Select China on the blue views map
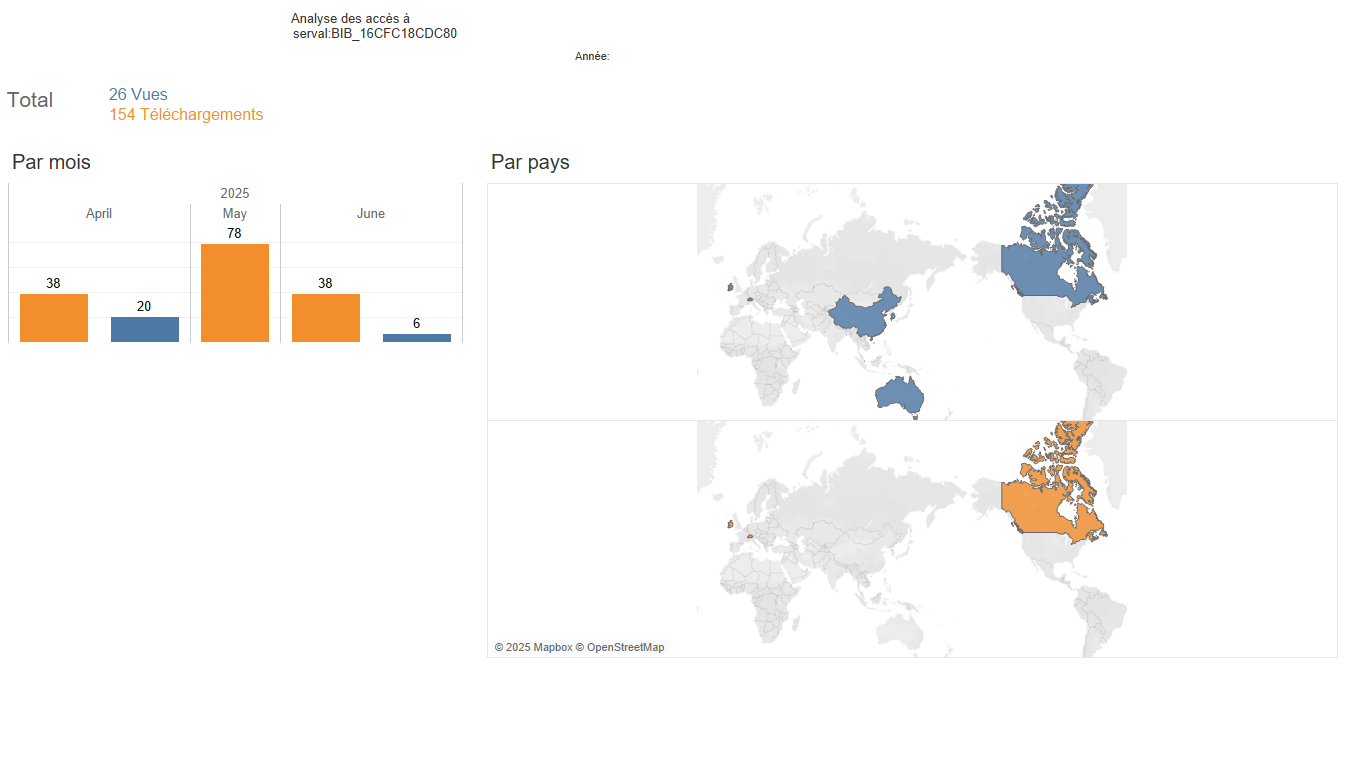Screen dimensions: 1366x768 click(x=865, y=315)
